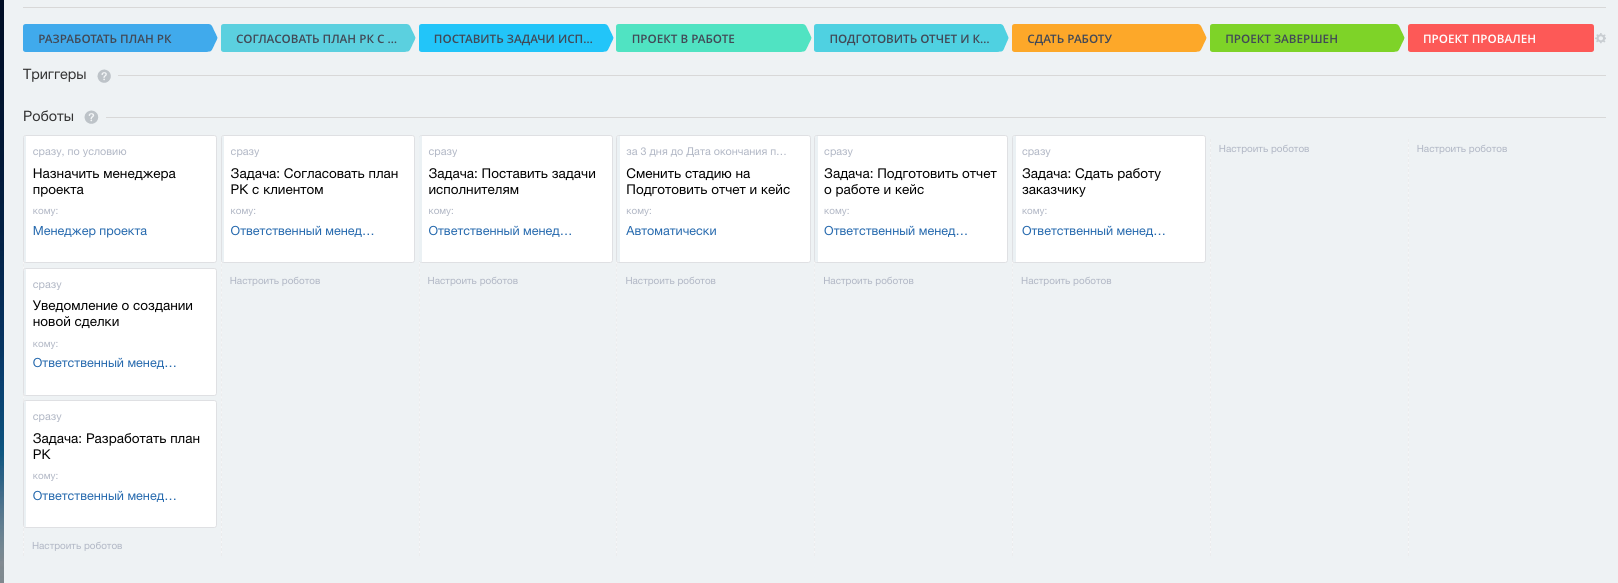The height and width of the screenshot is (583, 1618).
Task: Click the Менеджер проекта recipient link
Action: 90,231
